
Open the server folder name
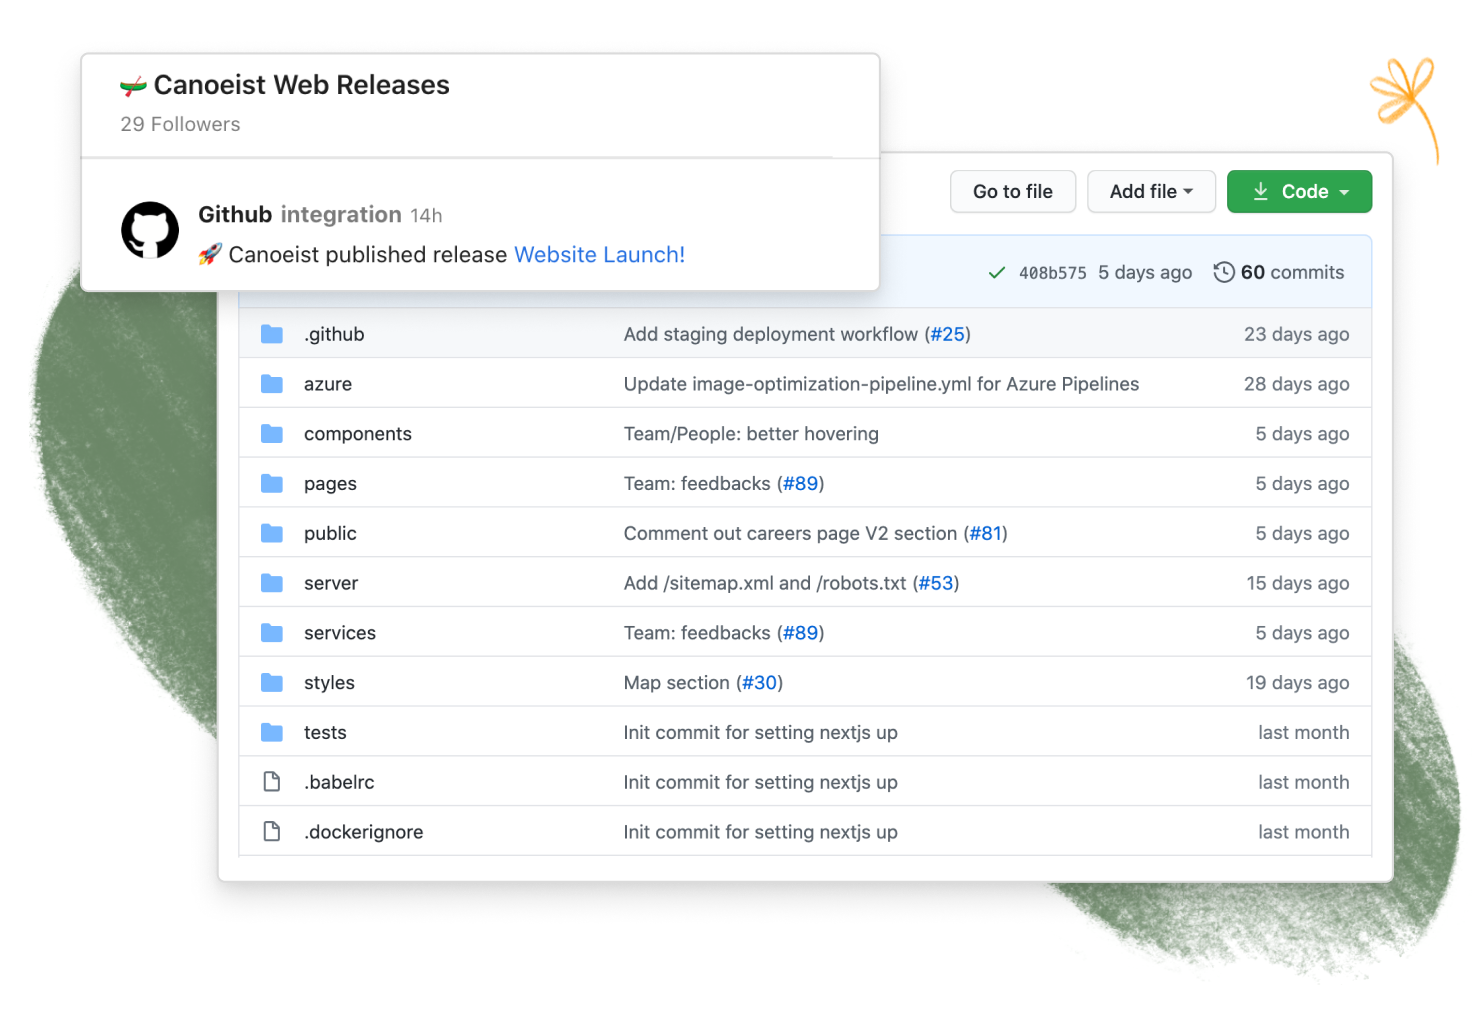(331, 583)
